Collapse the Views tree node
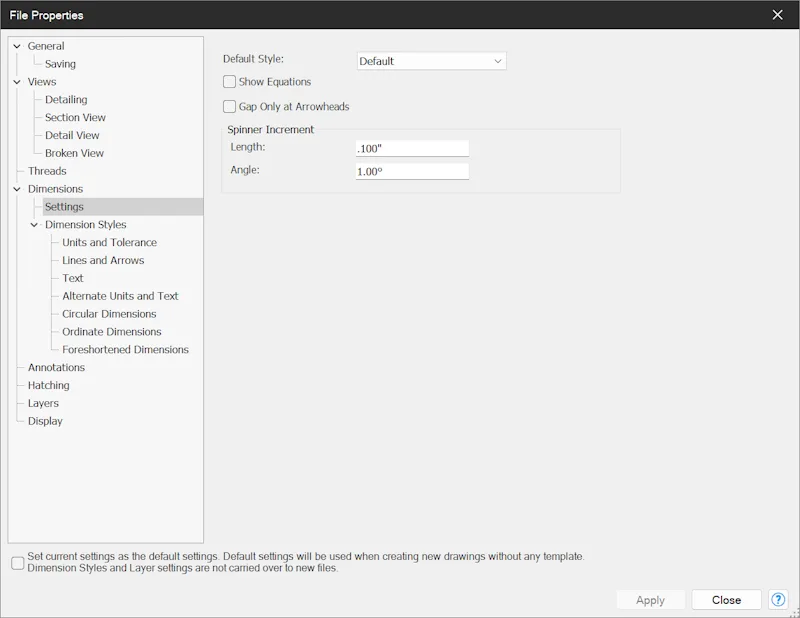 (x=17, y=82)
